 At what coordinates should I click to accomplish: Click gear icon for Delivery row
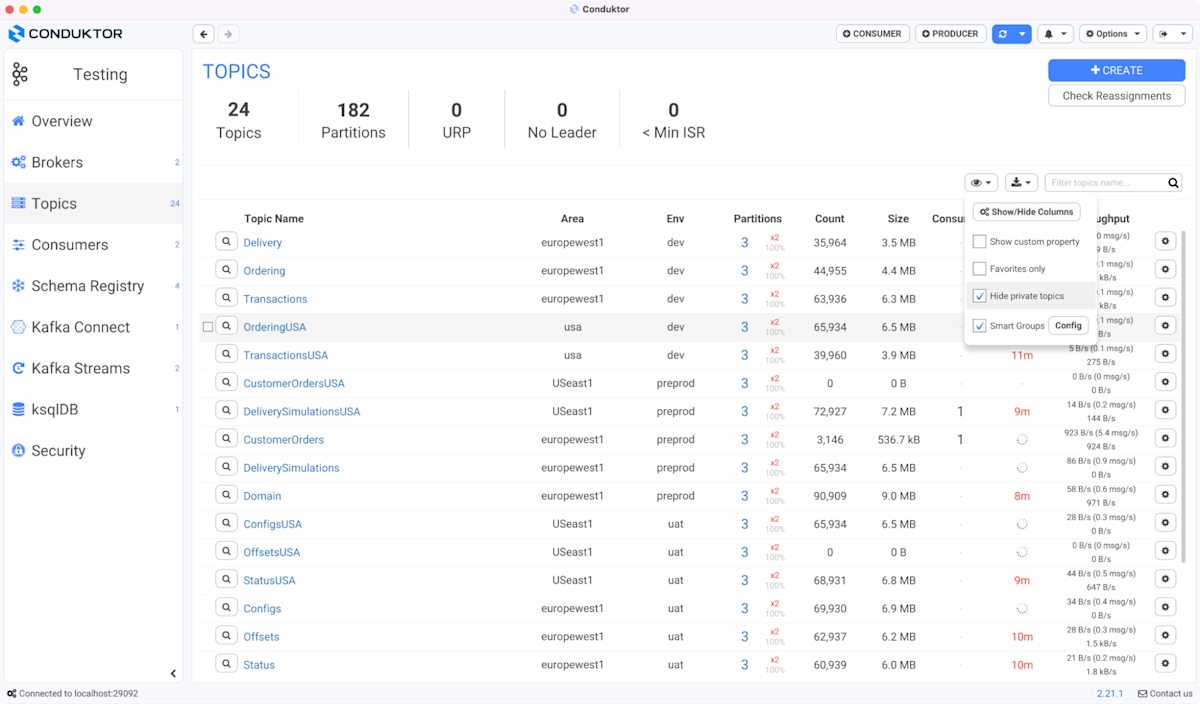pyautogui.click(x=1165, y=241)
